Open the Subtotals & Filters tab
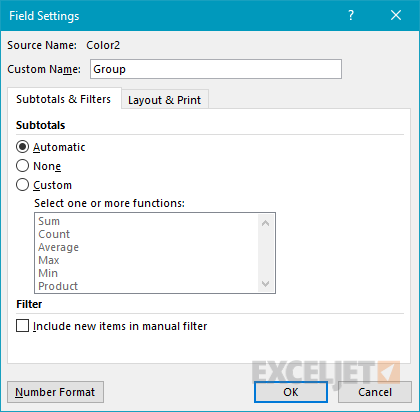 [x=64, y=99]
